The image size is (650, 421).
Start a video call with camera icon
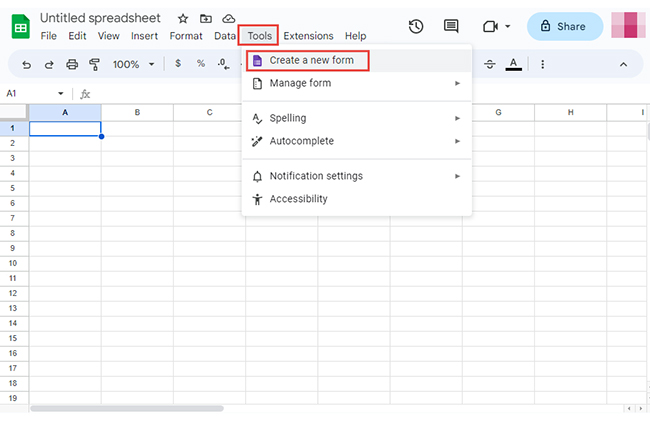coord(490,27)
